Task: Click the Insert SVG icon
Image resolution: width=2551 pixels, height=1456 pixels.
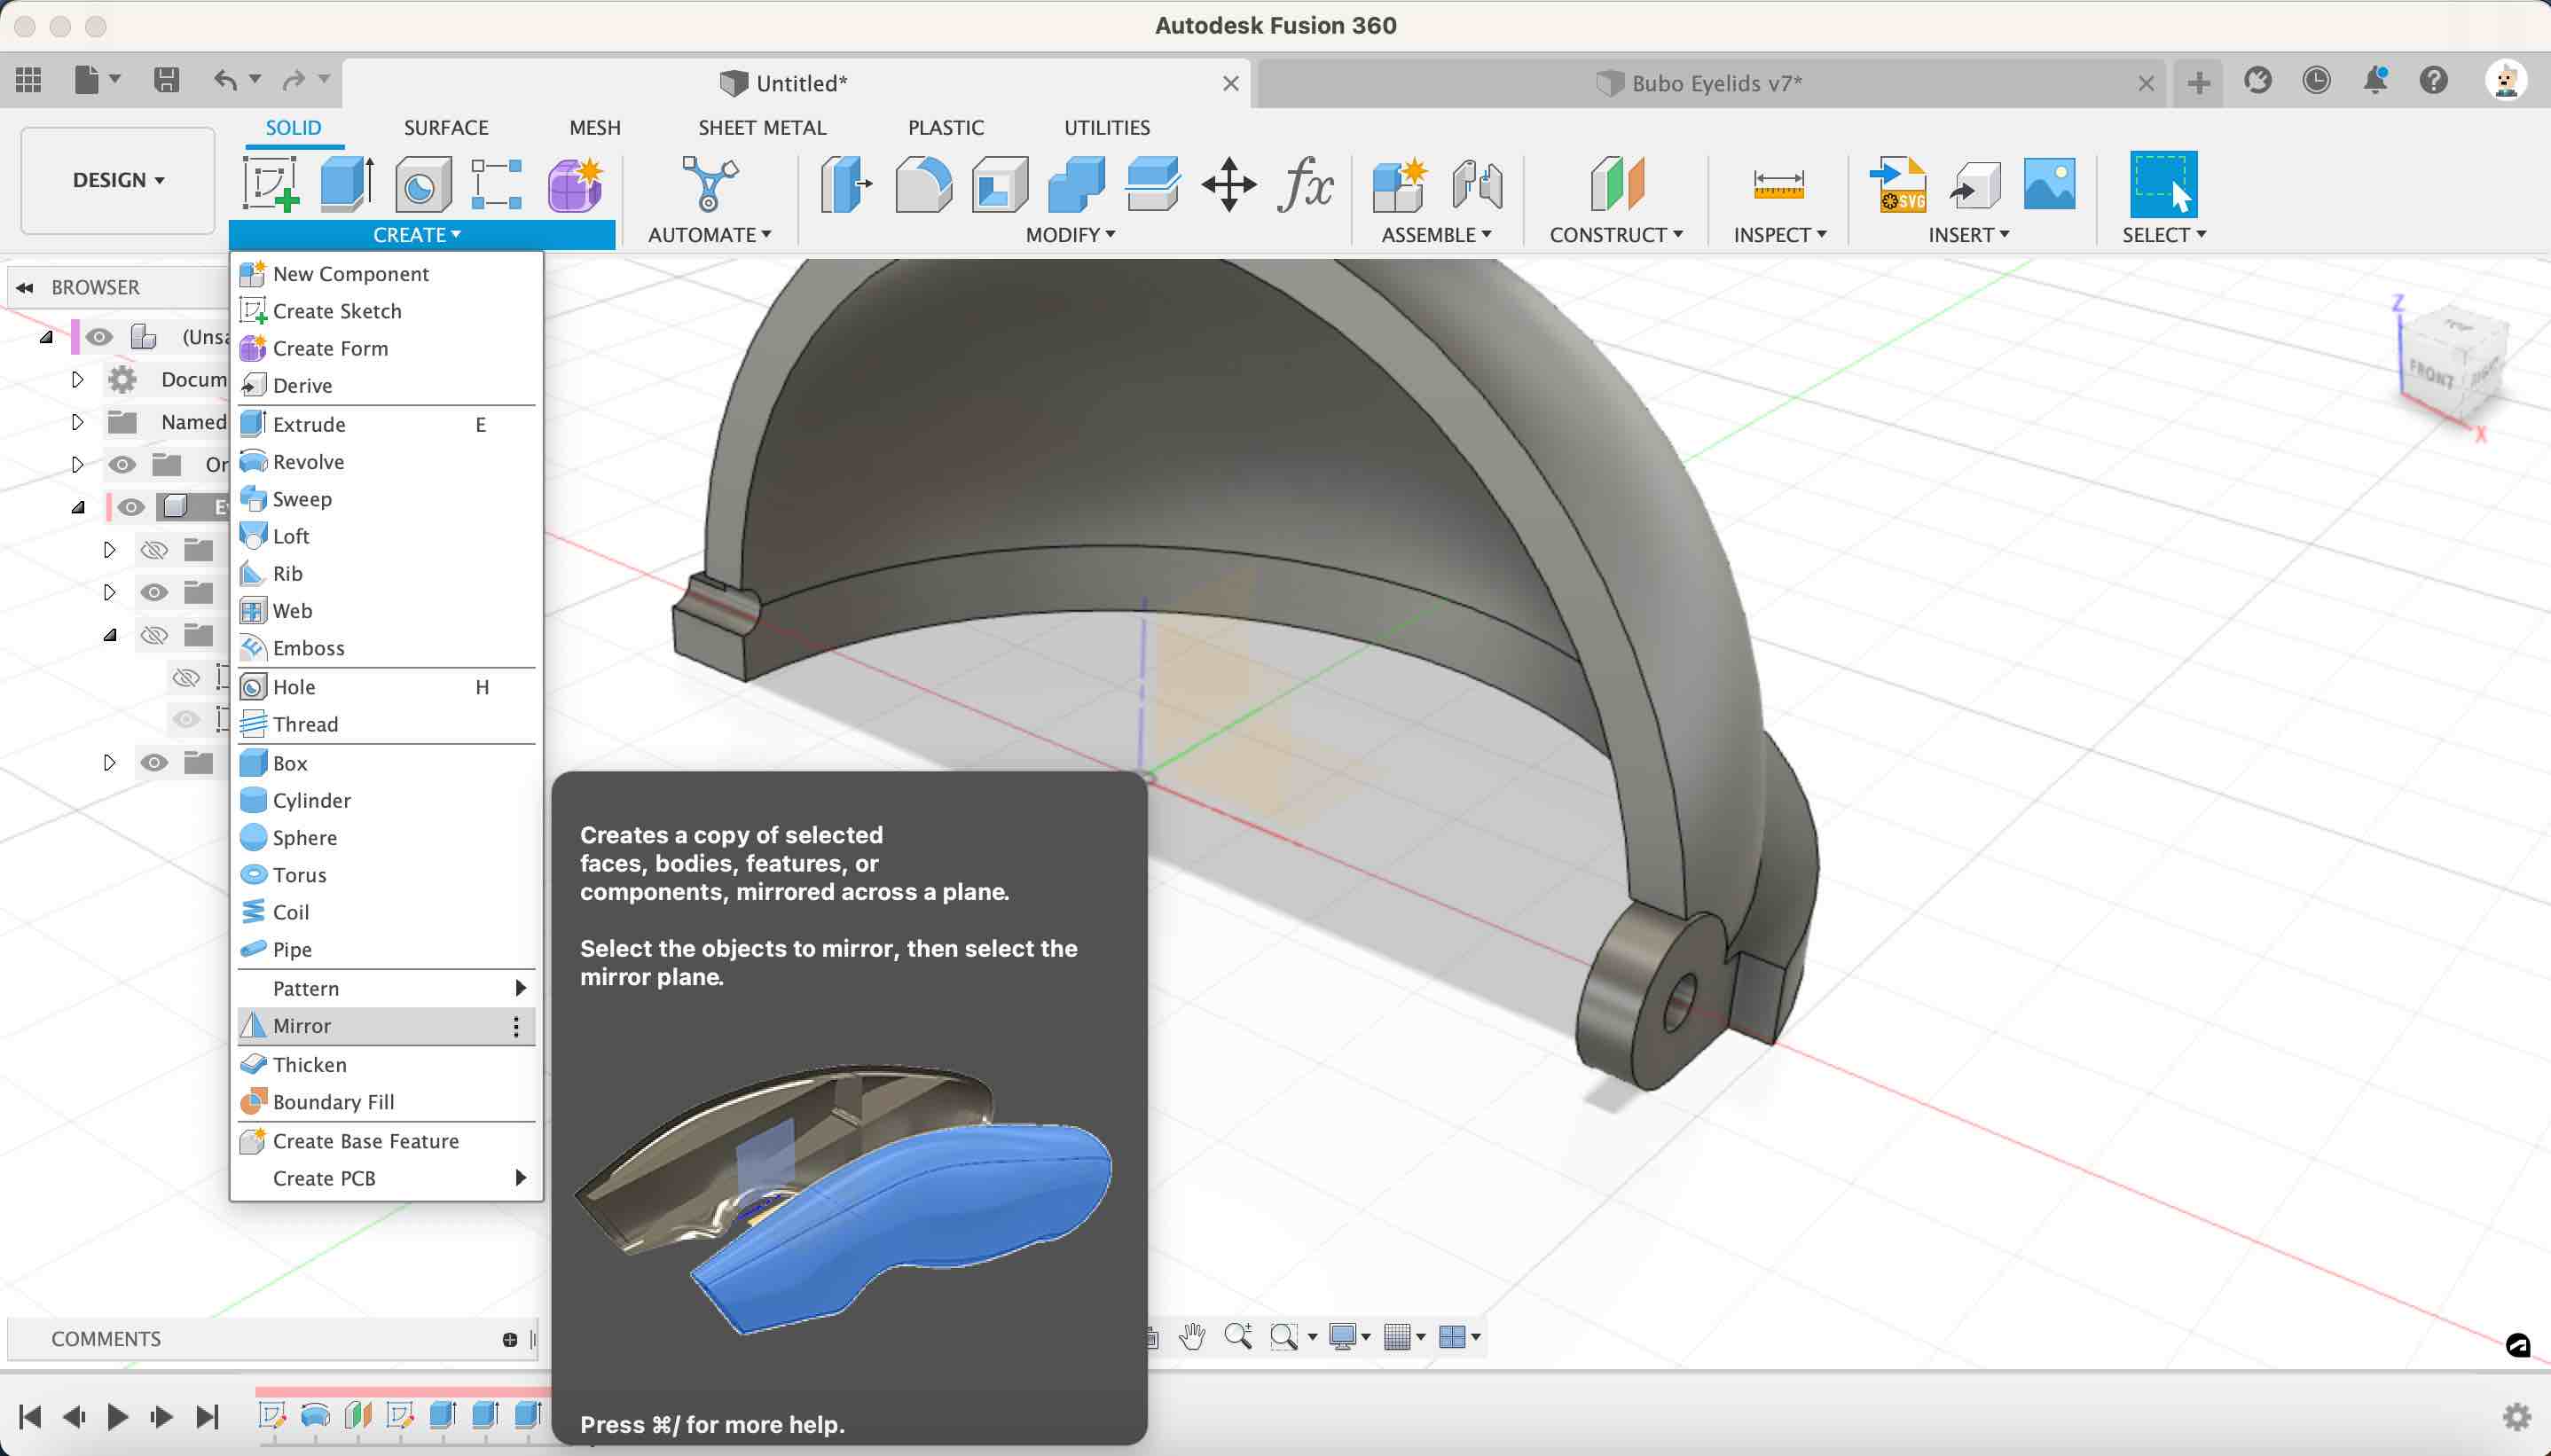Action: pos(1897,184)
